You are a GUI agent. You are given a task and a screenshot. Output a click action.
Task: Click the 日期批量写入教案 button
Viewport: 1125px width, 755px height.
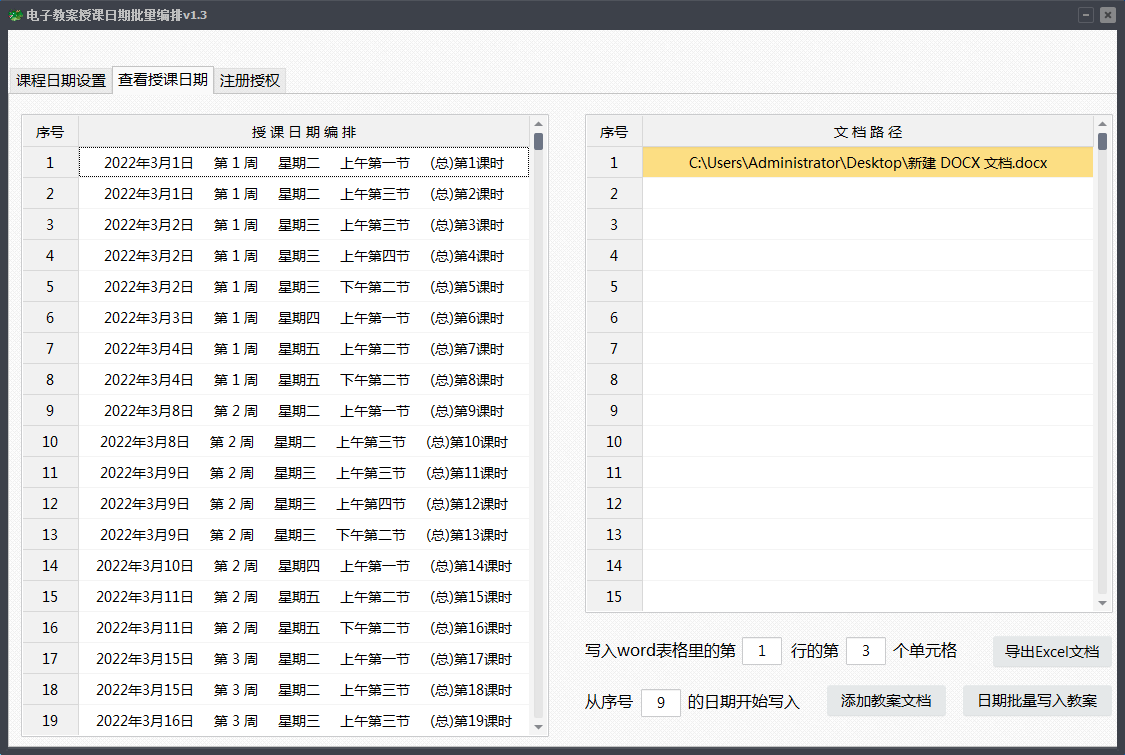point(1037,701)
